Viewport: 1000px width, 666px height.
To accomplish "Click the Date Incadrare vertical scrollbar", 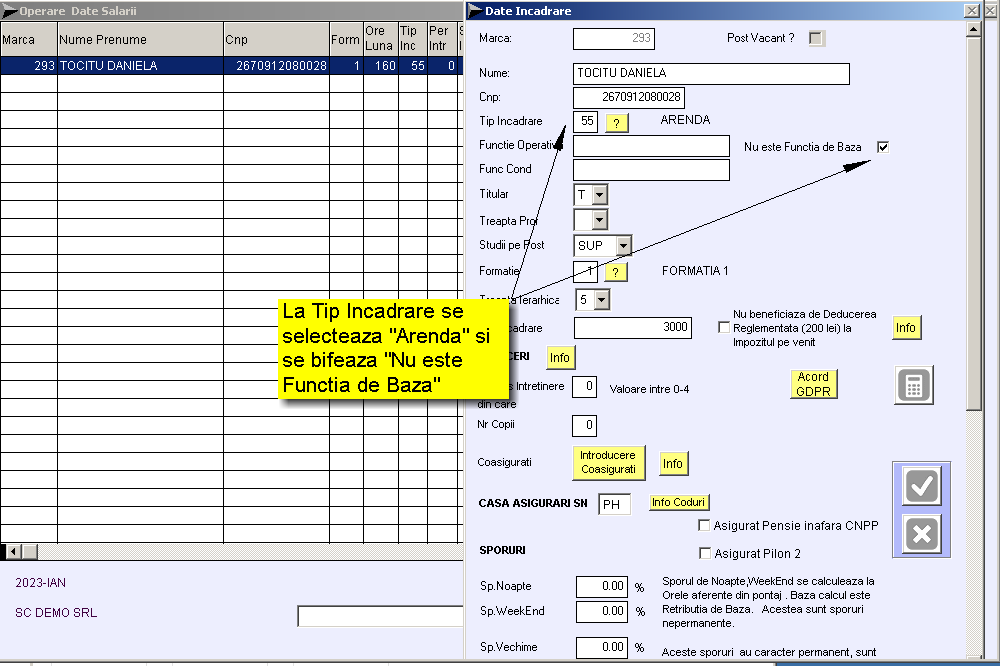I will coord(973,300).
